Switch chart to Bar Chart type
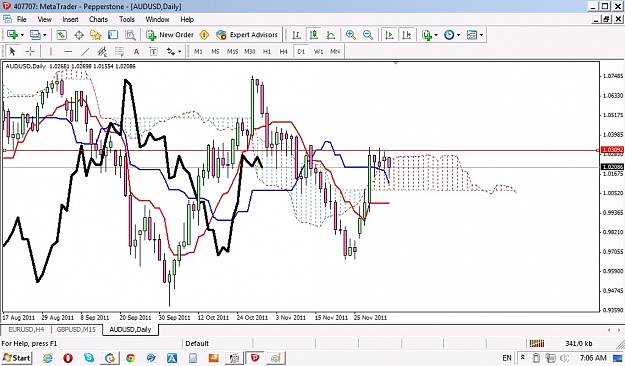625x366 pixels. 296,35
